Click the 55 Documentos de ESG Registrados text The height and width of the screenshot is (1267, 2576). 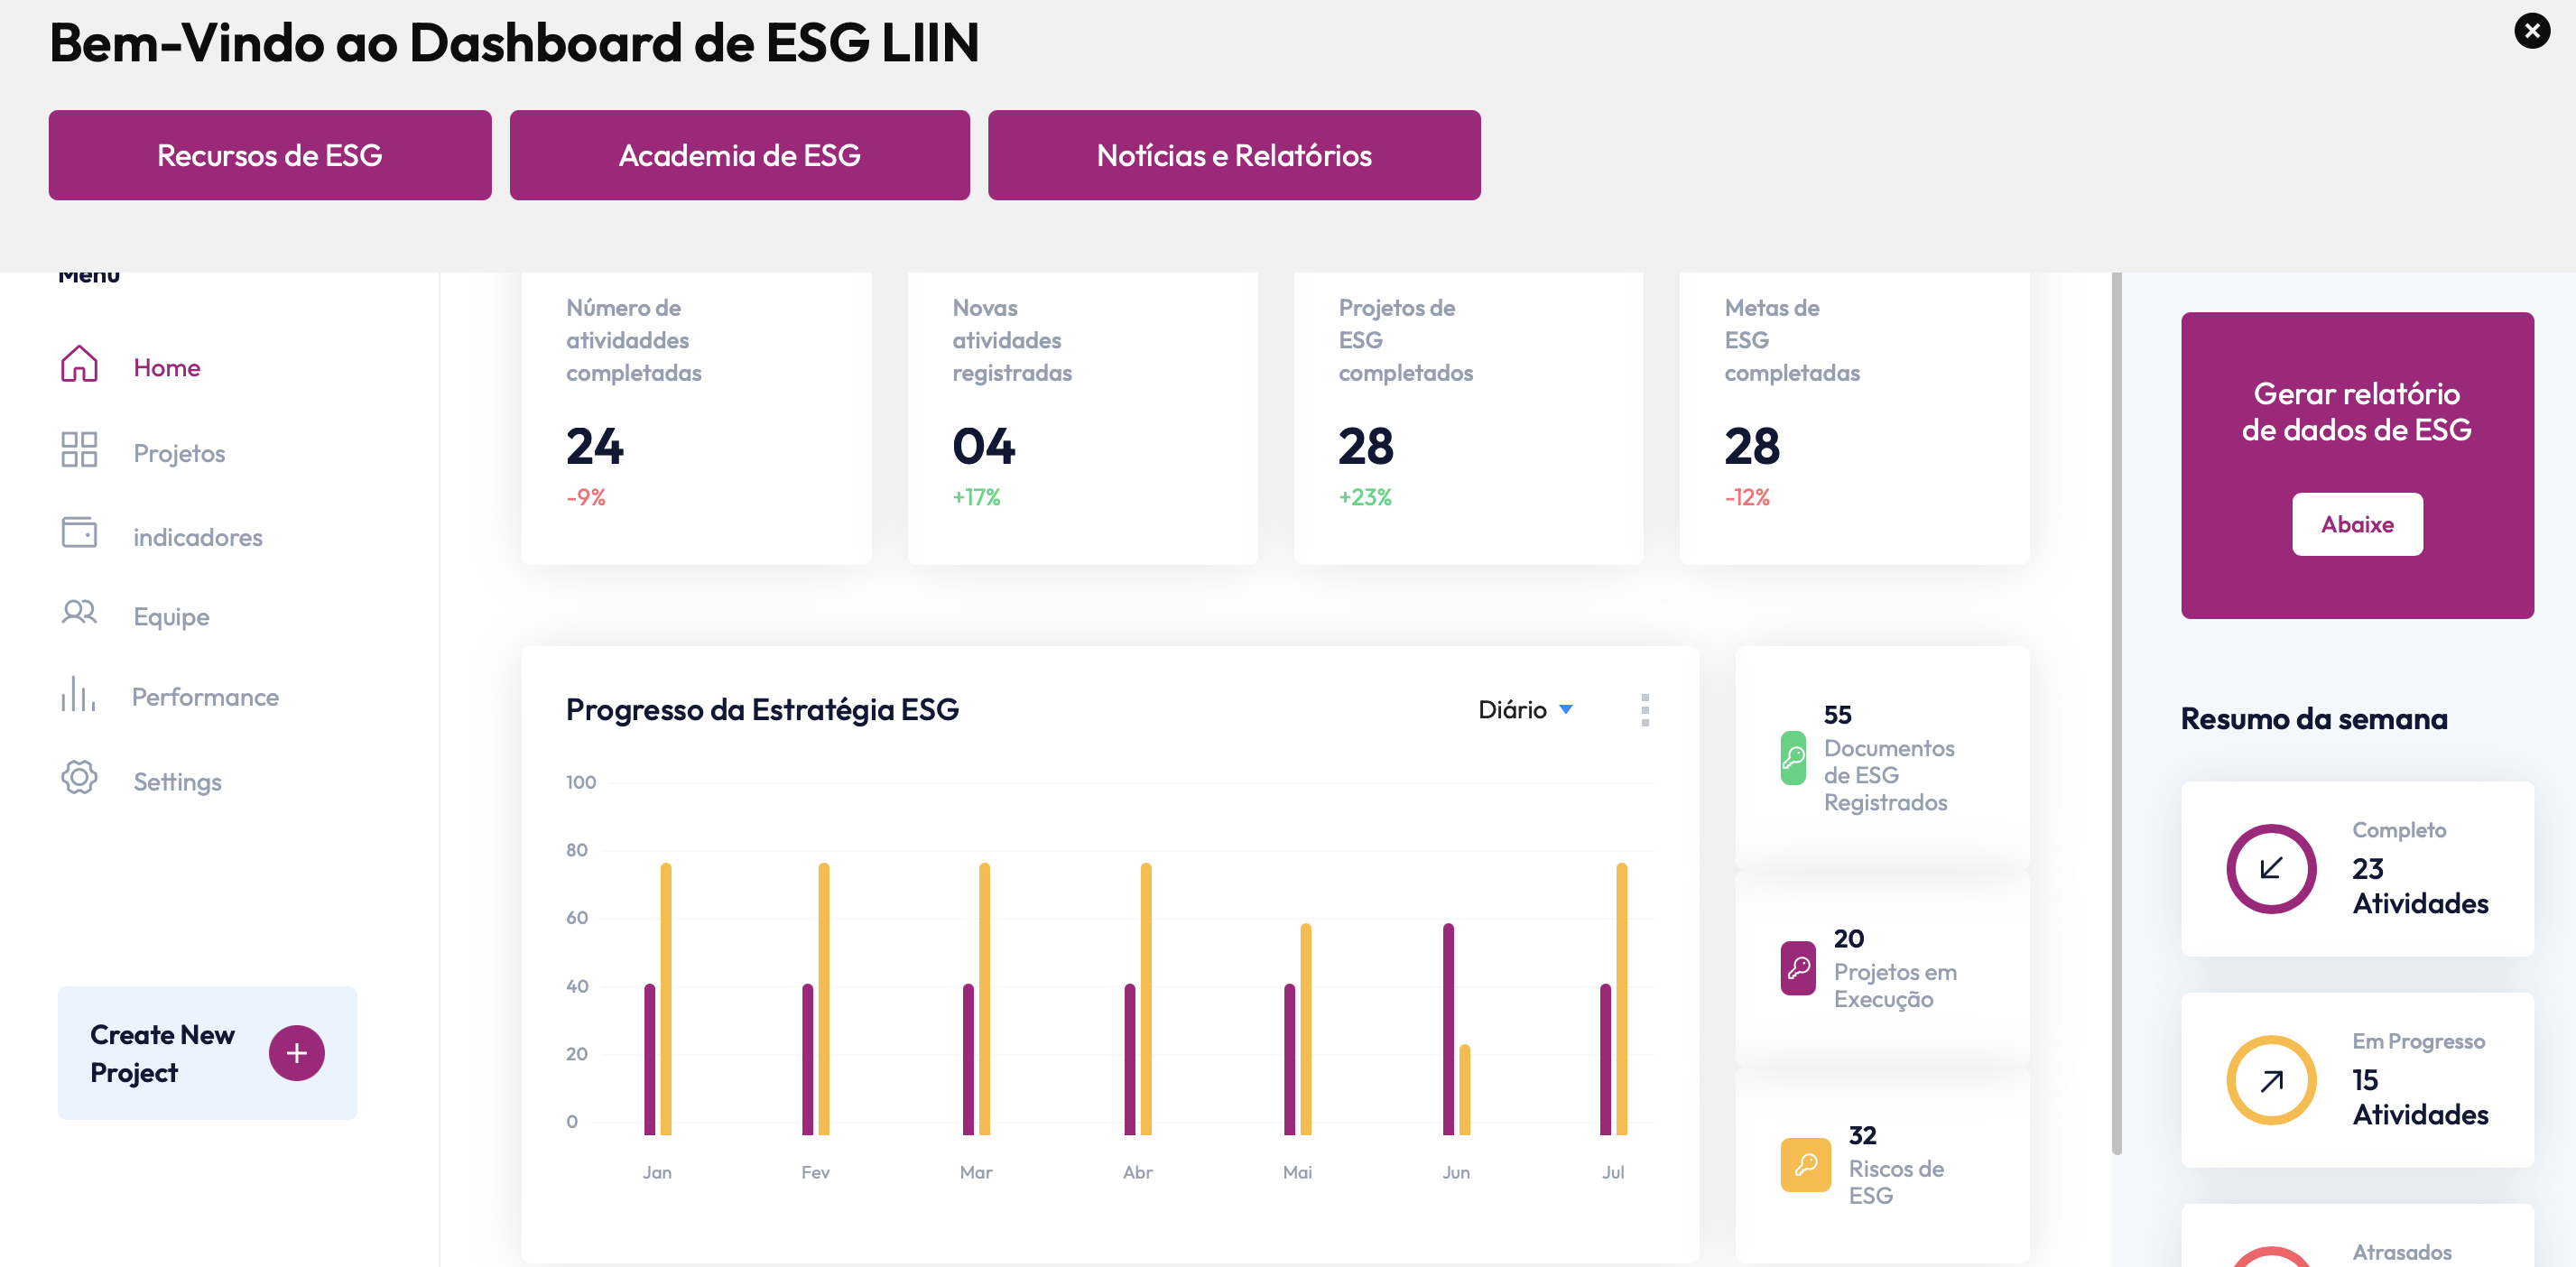coord(1888,759)
